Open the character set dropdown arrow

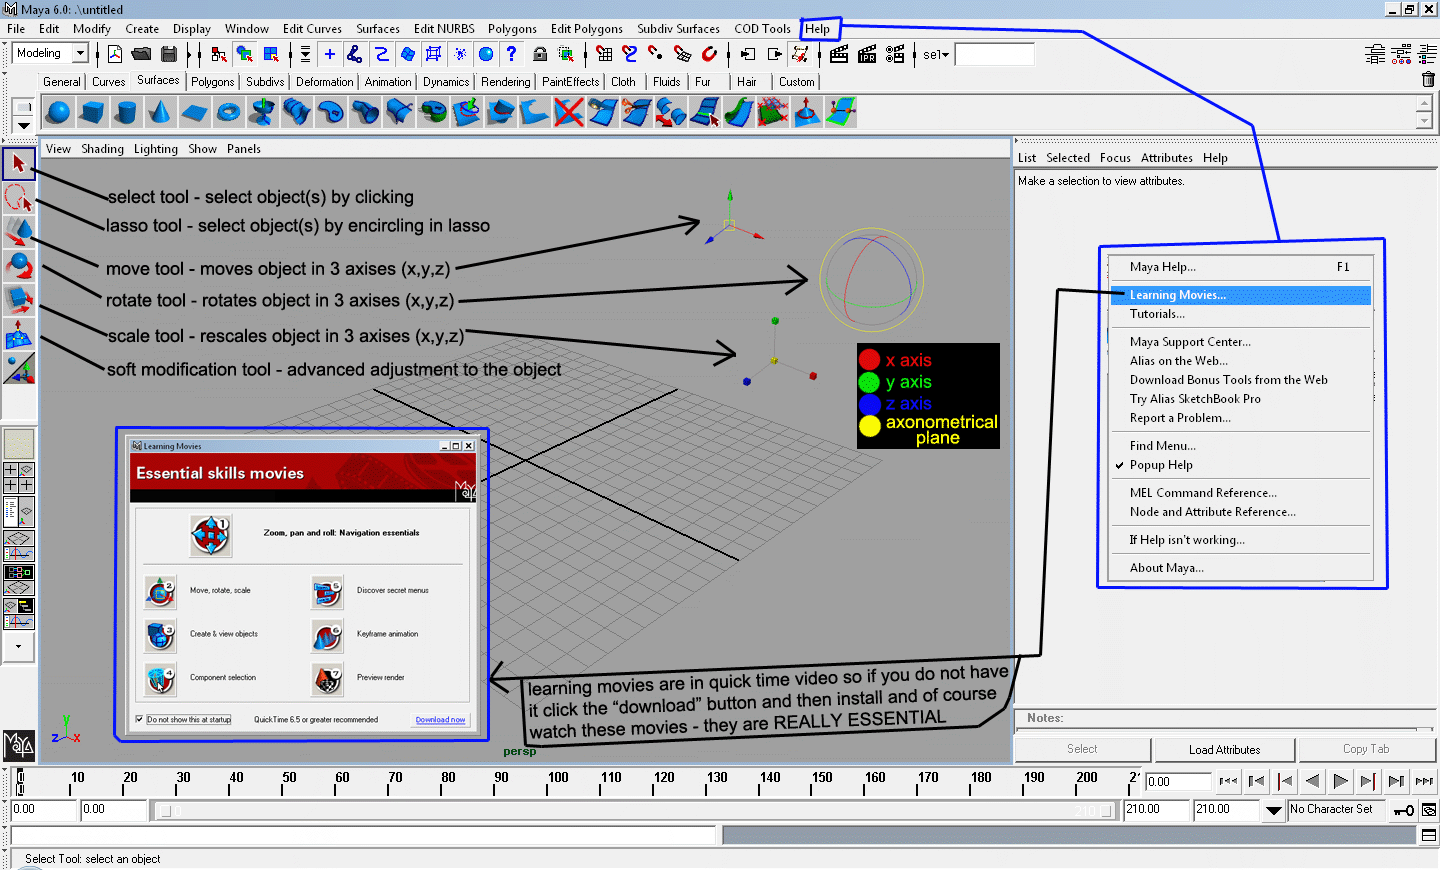coord(1273,810)
